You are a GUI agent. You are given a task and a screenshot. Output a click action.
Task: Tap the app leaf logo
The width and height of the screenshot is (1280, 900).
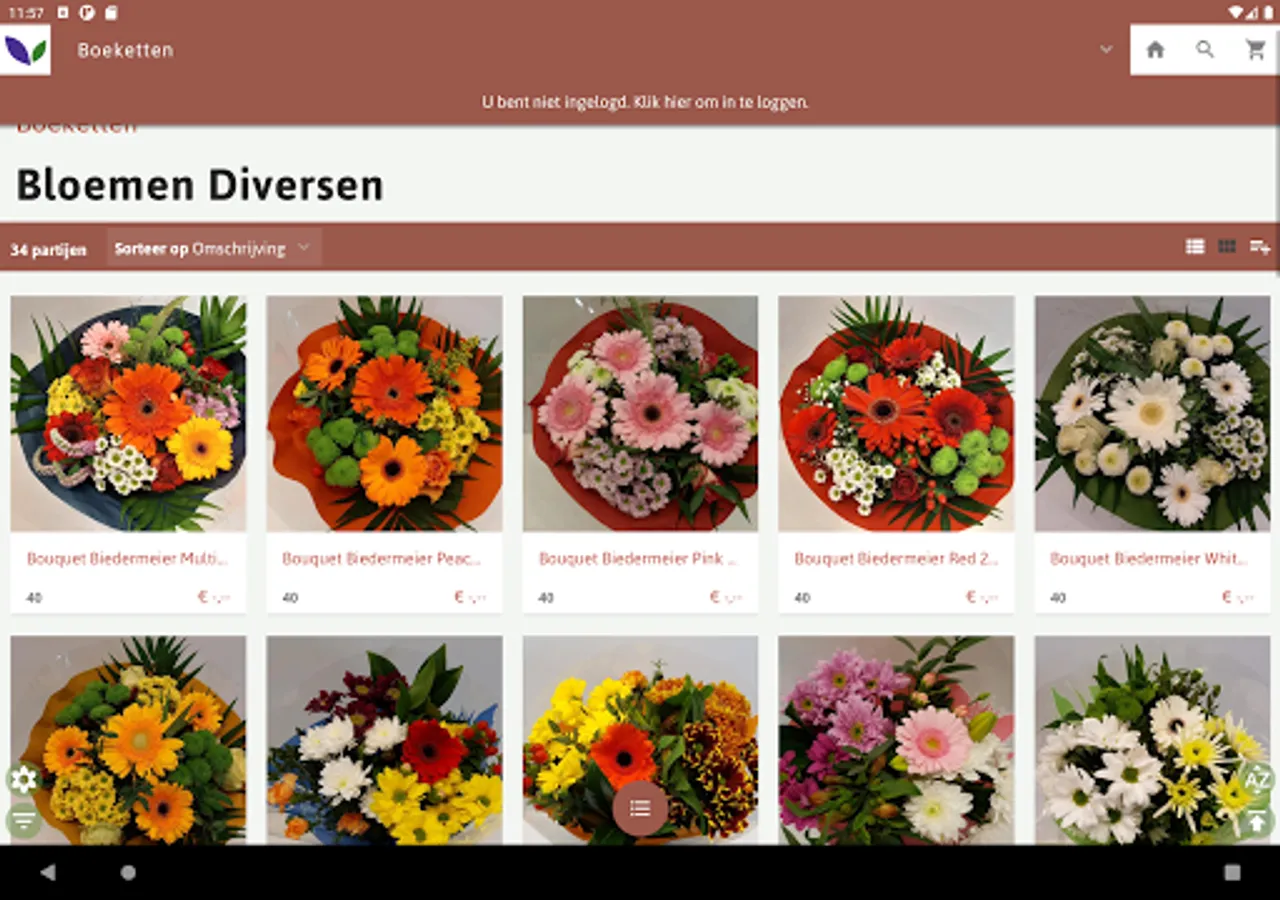point(25,50)
